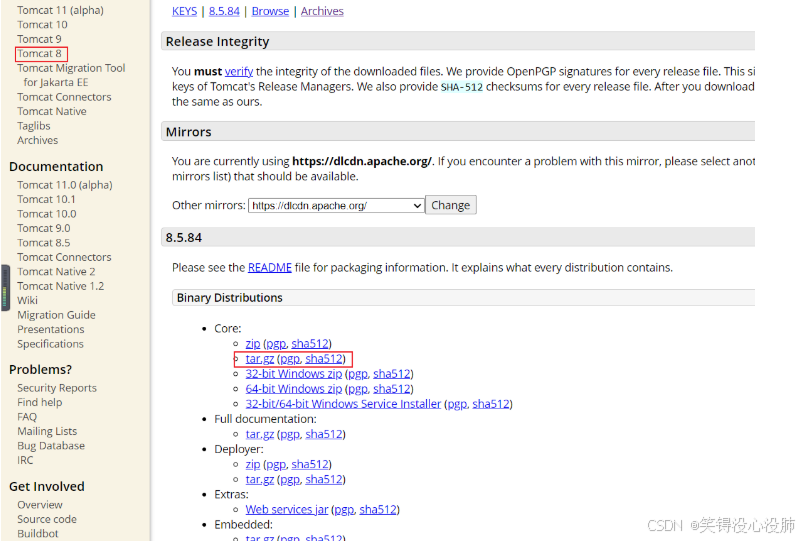Open pgp signature for Core zip

point(276,343)
